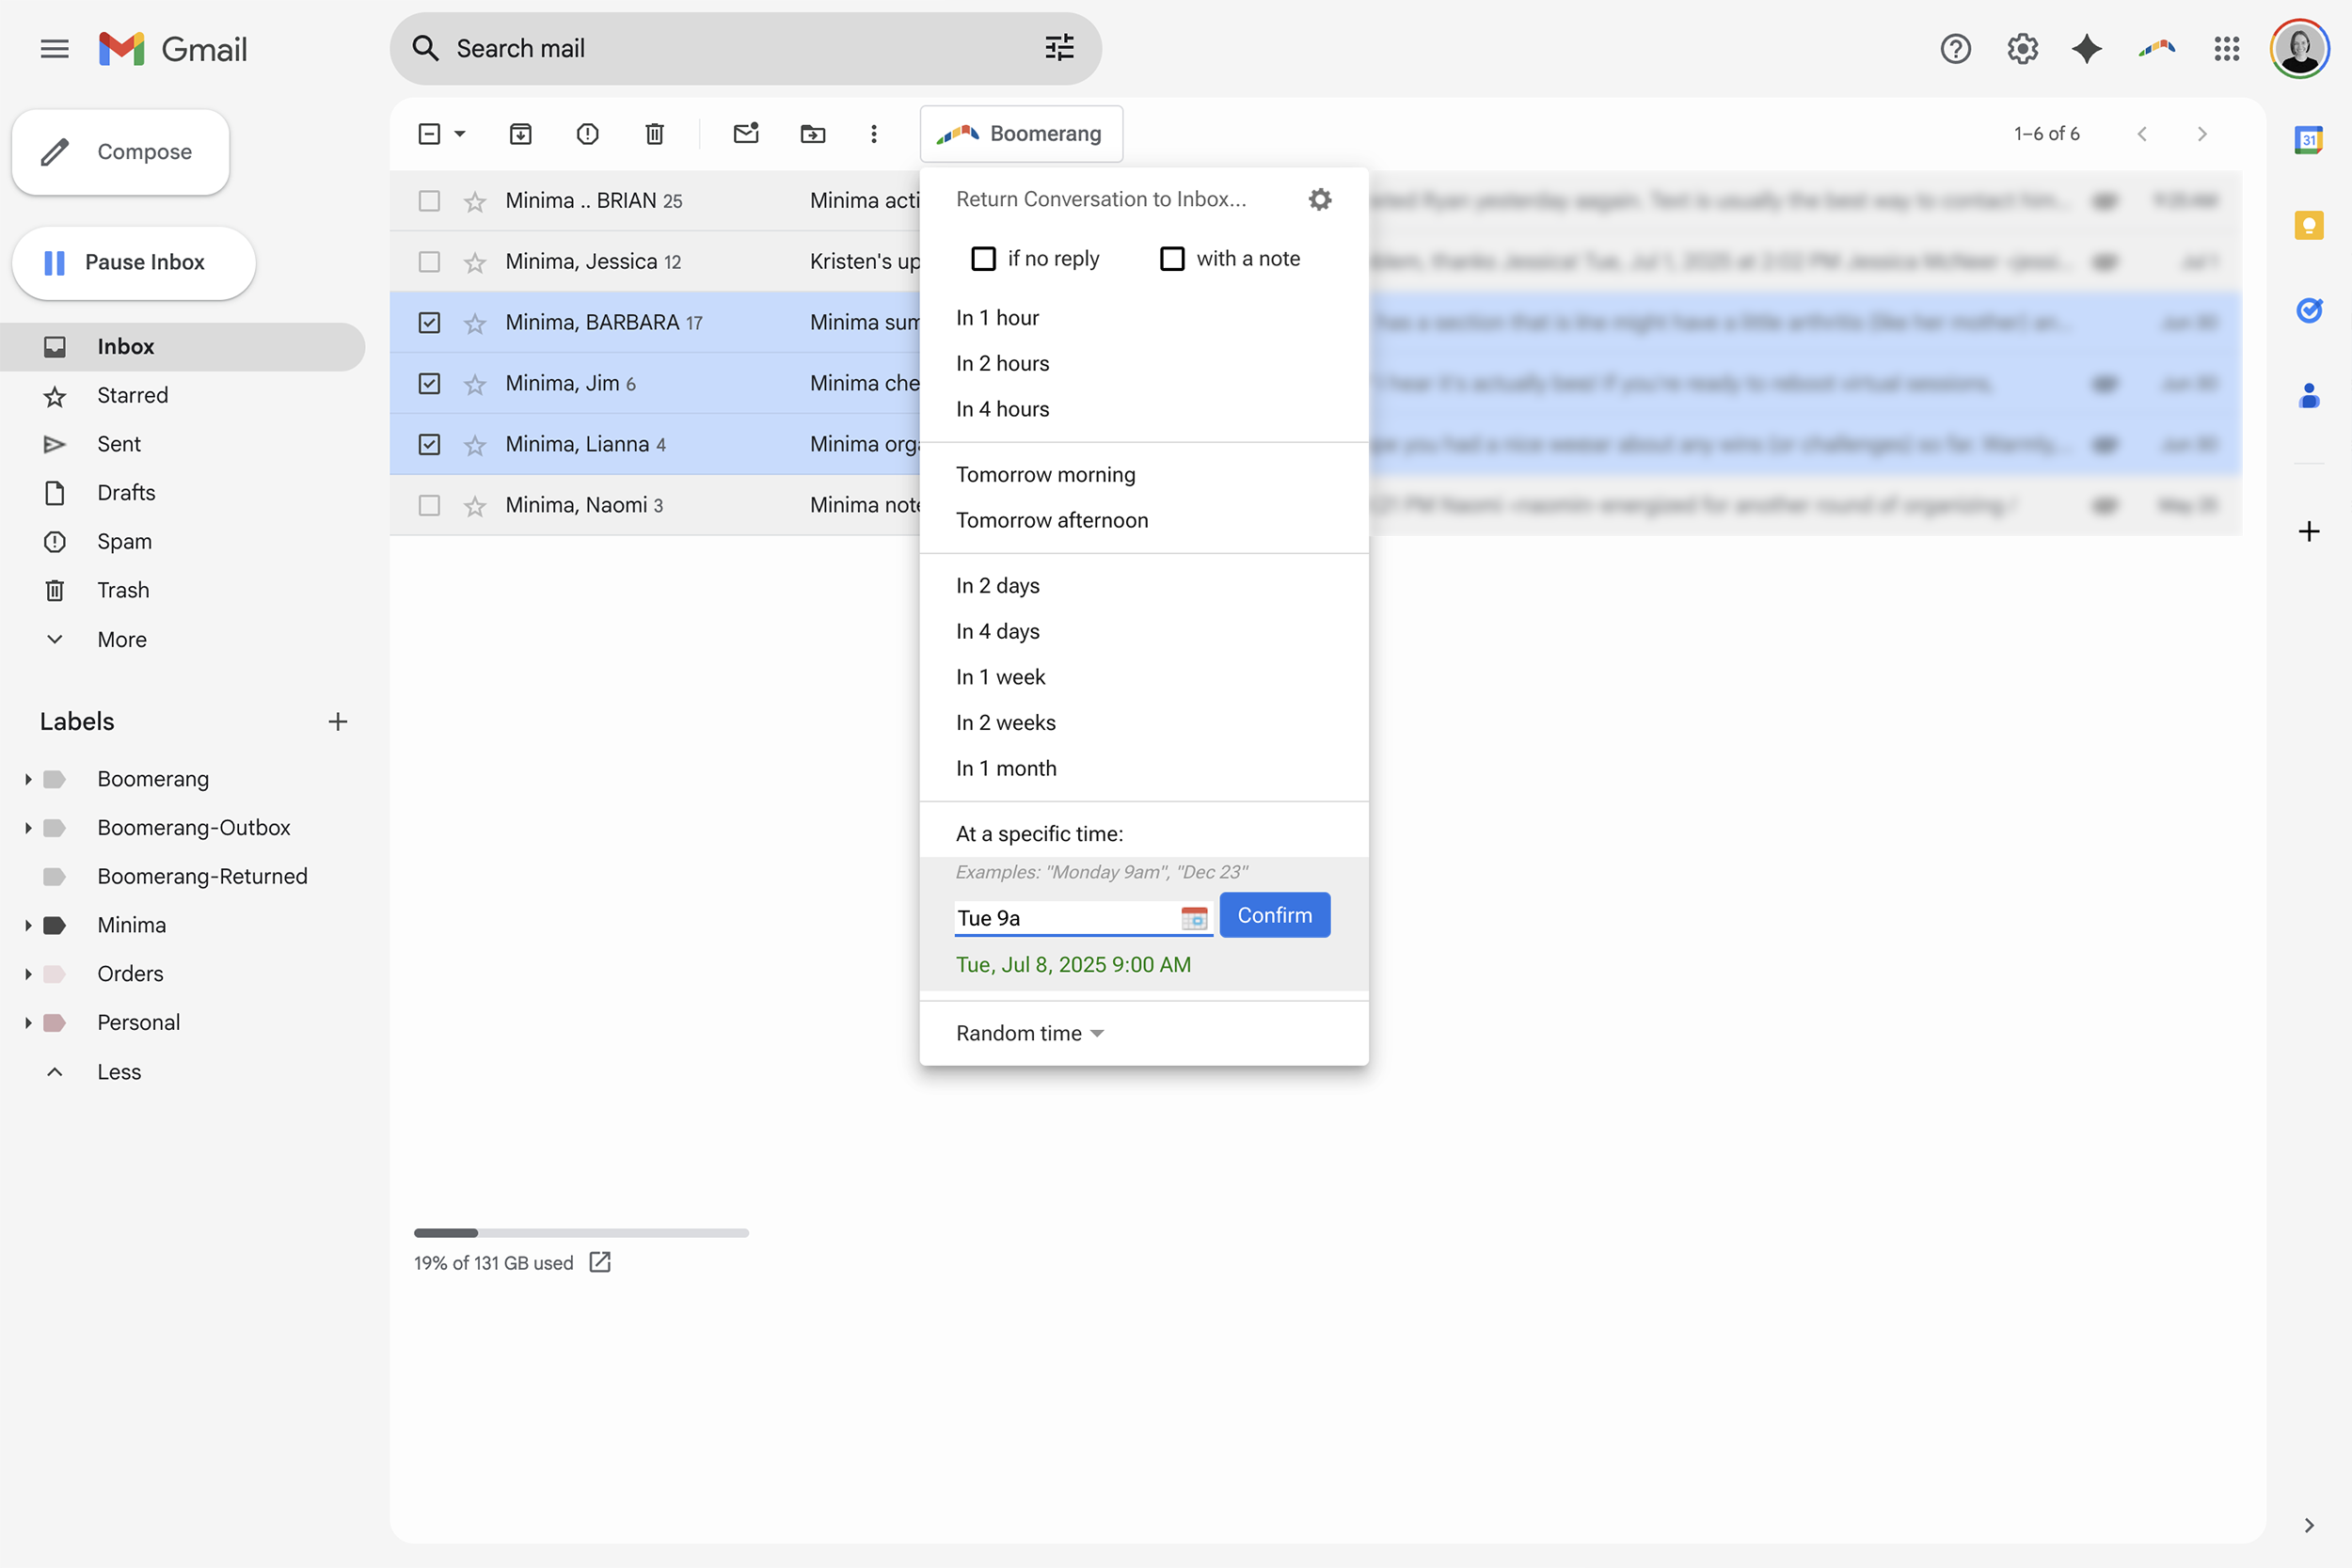The image size is (2352, 1568).
Task: Click the Boomerang settings gear icon
Action: point(1320,199)
